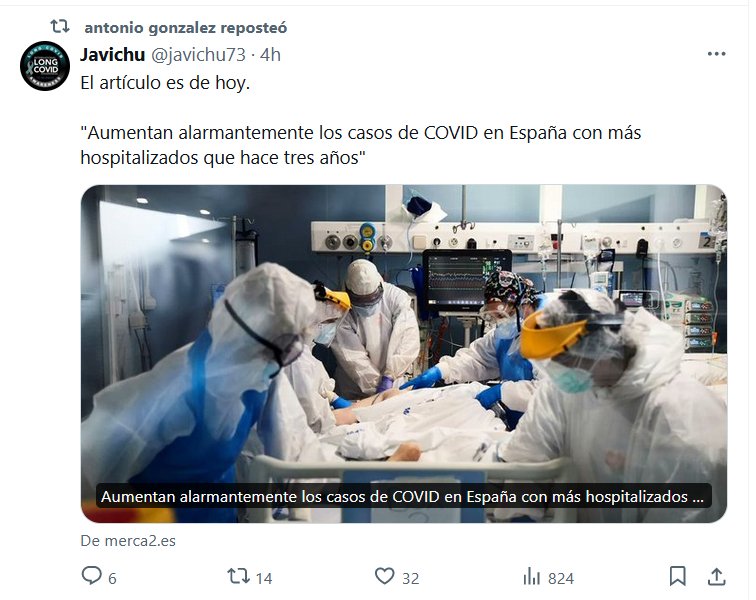
Task: Open the hospital ICU article preview image
Action: [x=404, y=354]
